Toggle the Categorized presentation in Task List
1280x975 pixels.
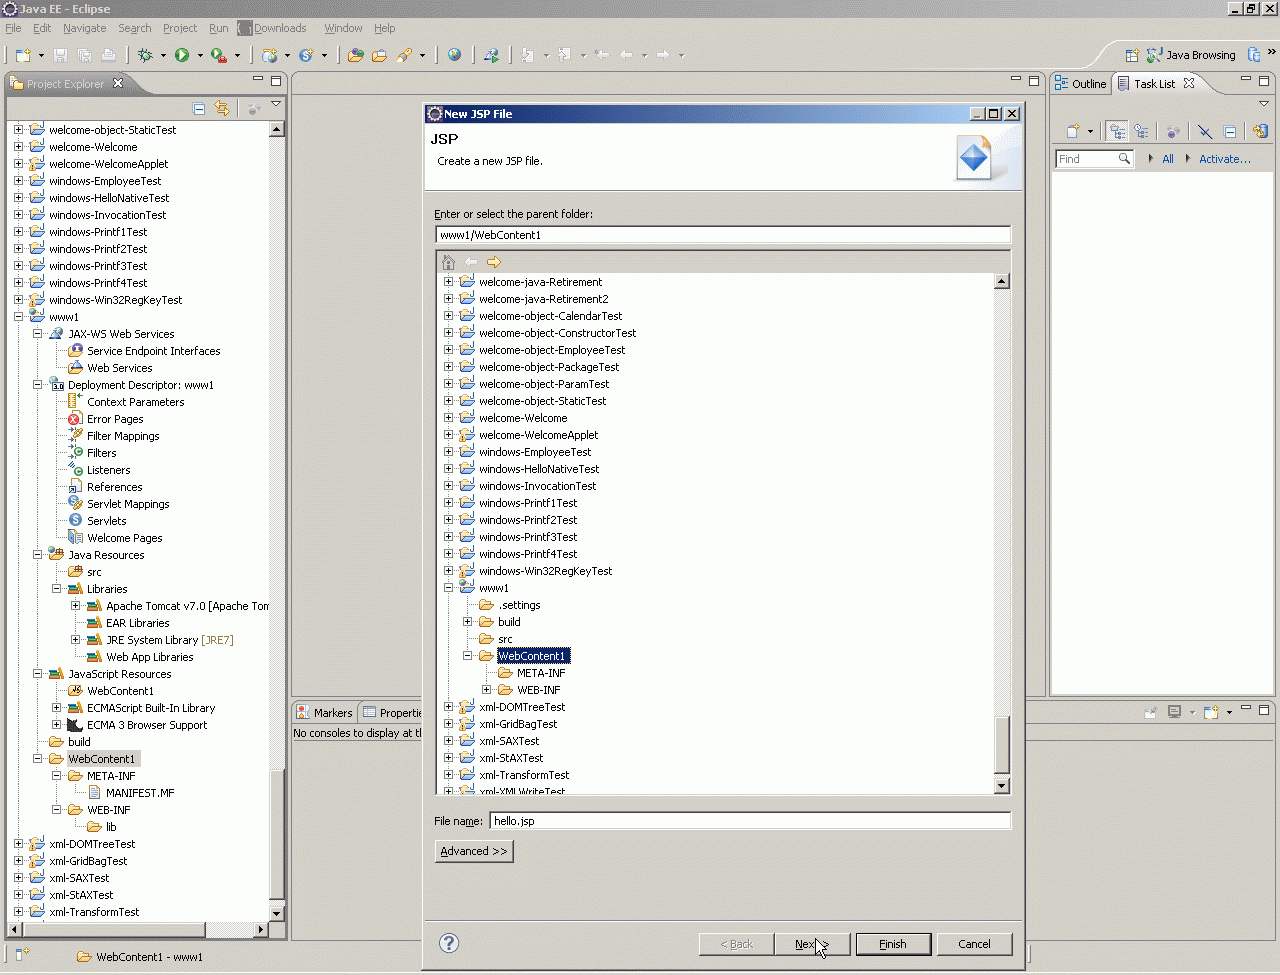1117,131
